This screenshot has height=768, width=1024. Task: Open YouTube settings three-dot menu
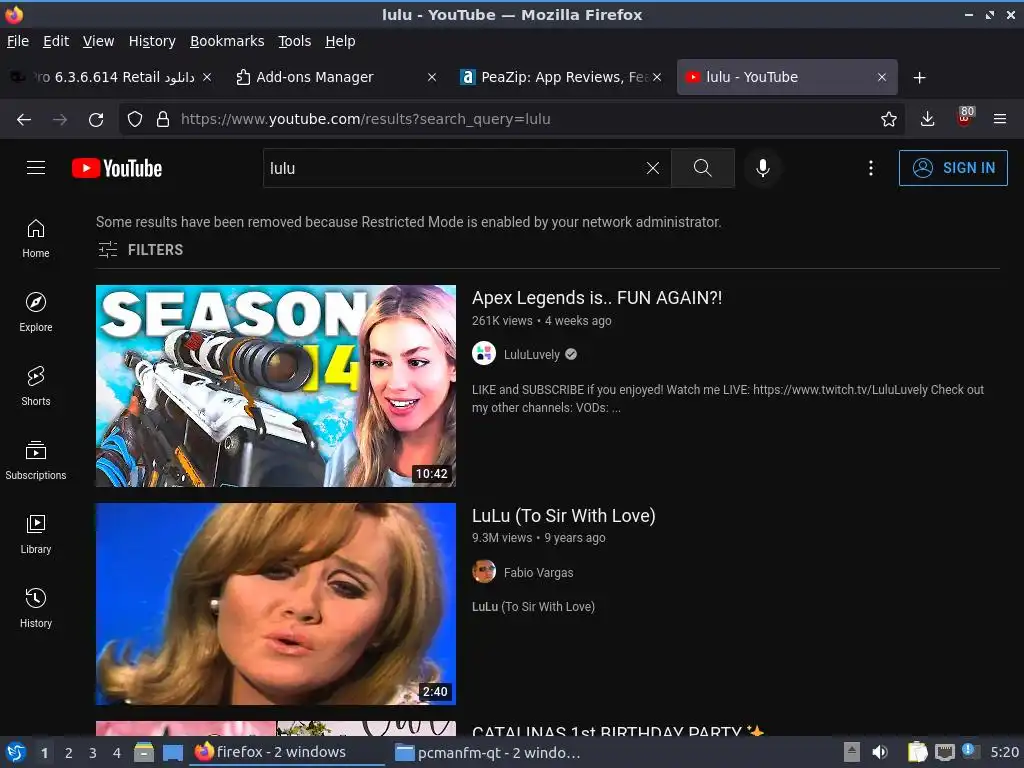click(871, 168)
